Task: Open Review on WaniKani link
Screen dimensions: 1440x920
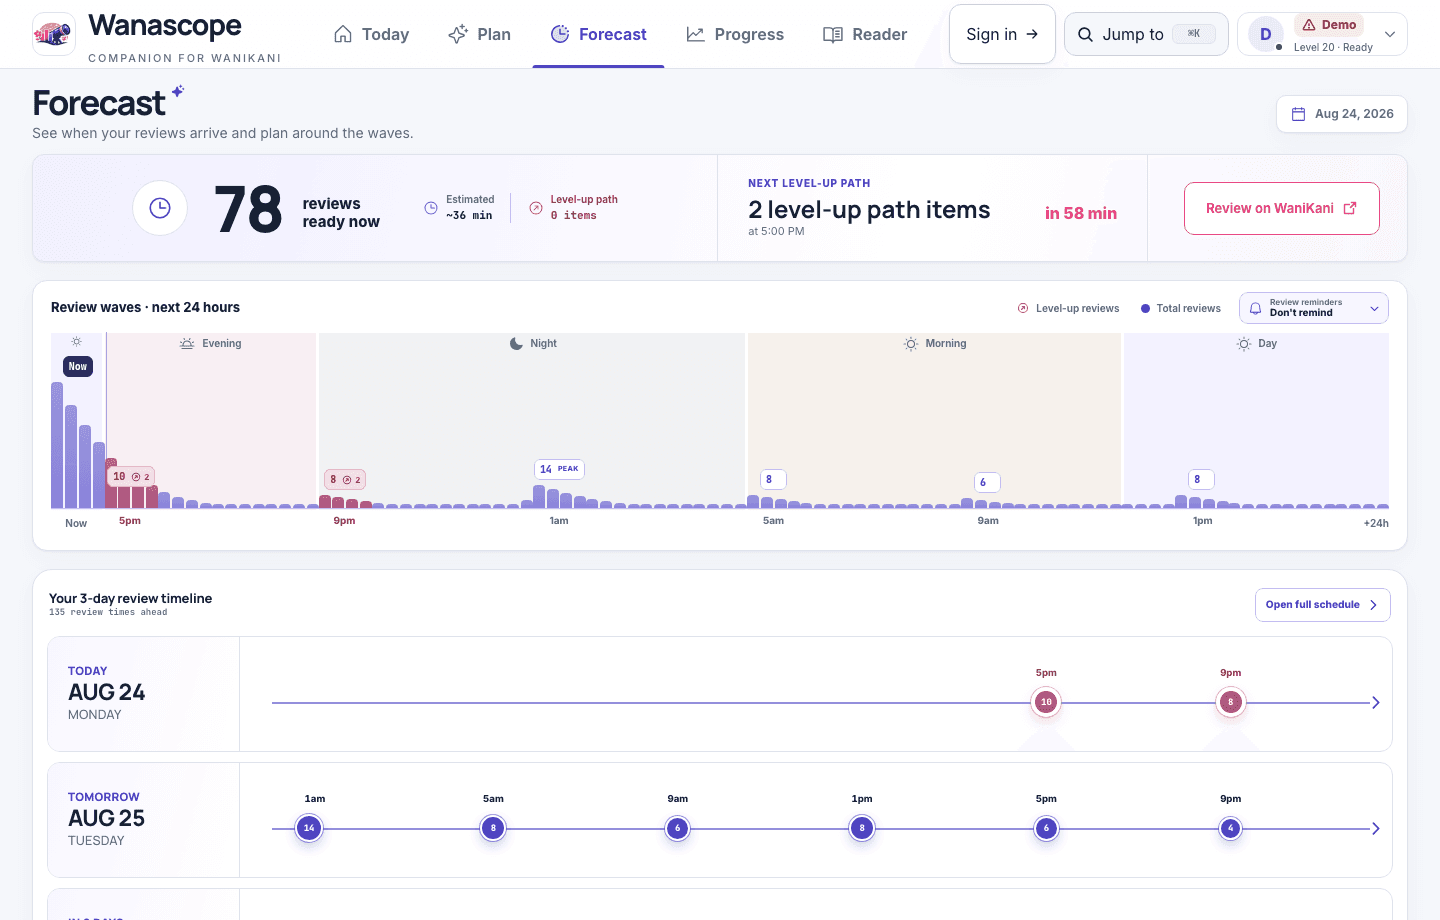Action: [x=1282, y=208]
